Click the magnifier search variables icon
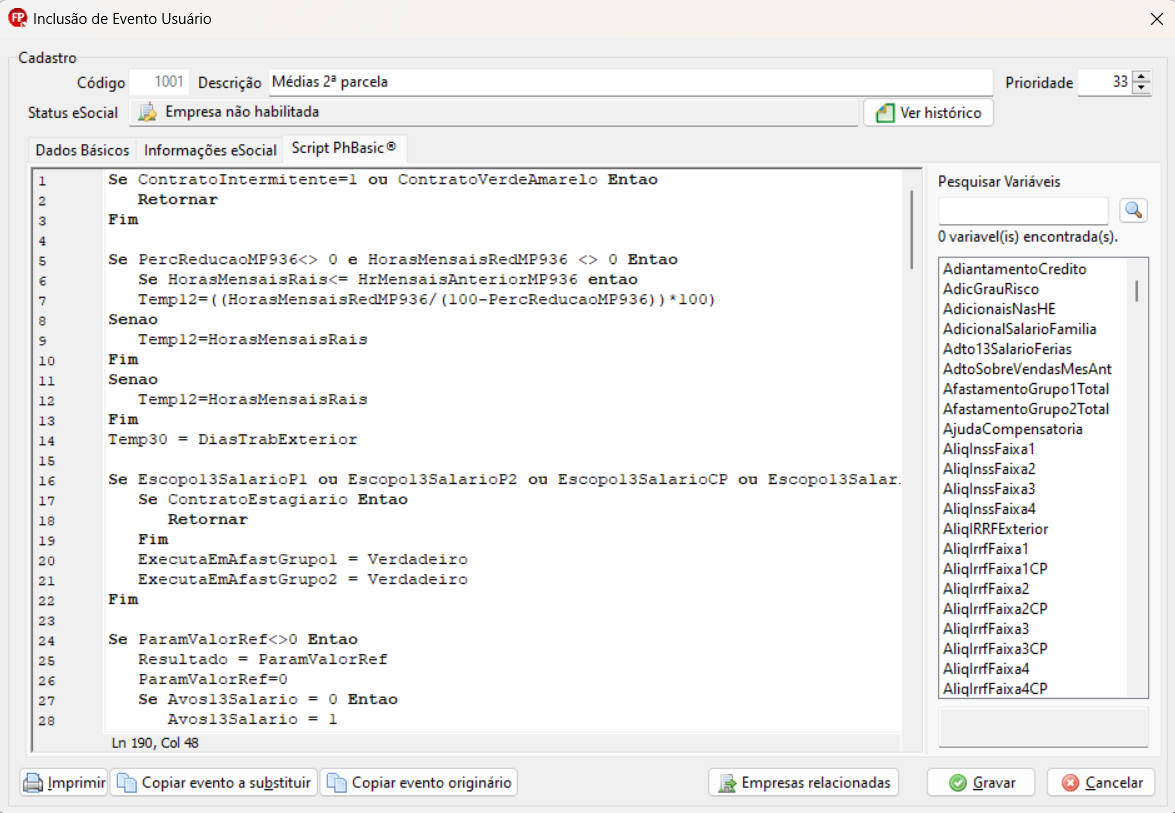Viewport: 1175px width, 813px height. (x=1133, y=210)
